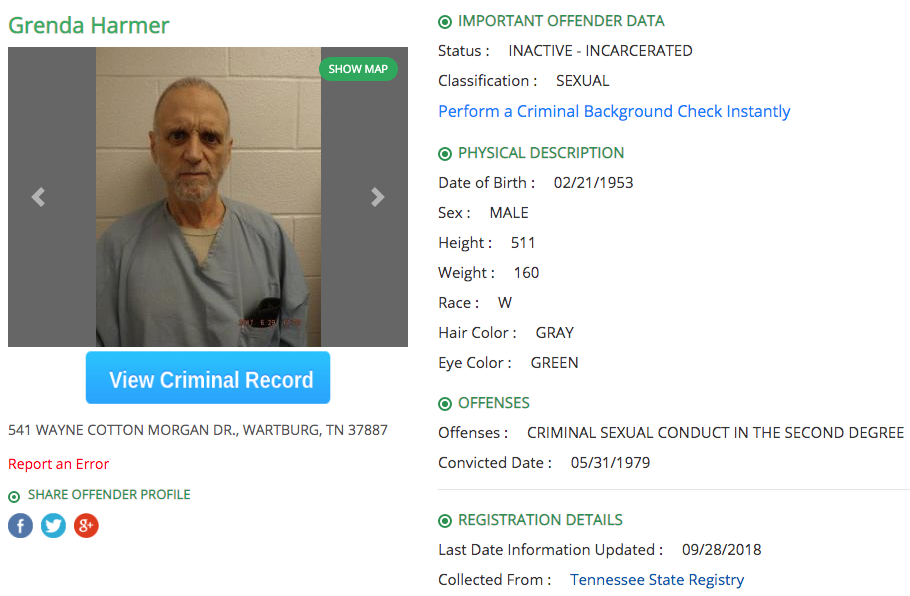This screenshot has width=910, height=596.
Task: Show the map on the photo
Action: 358,69
